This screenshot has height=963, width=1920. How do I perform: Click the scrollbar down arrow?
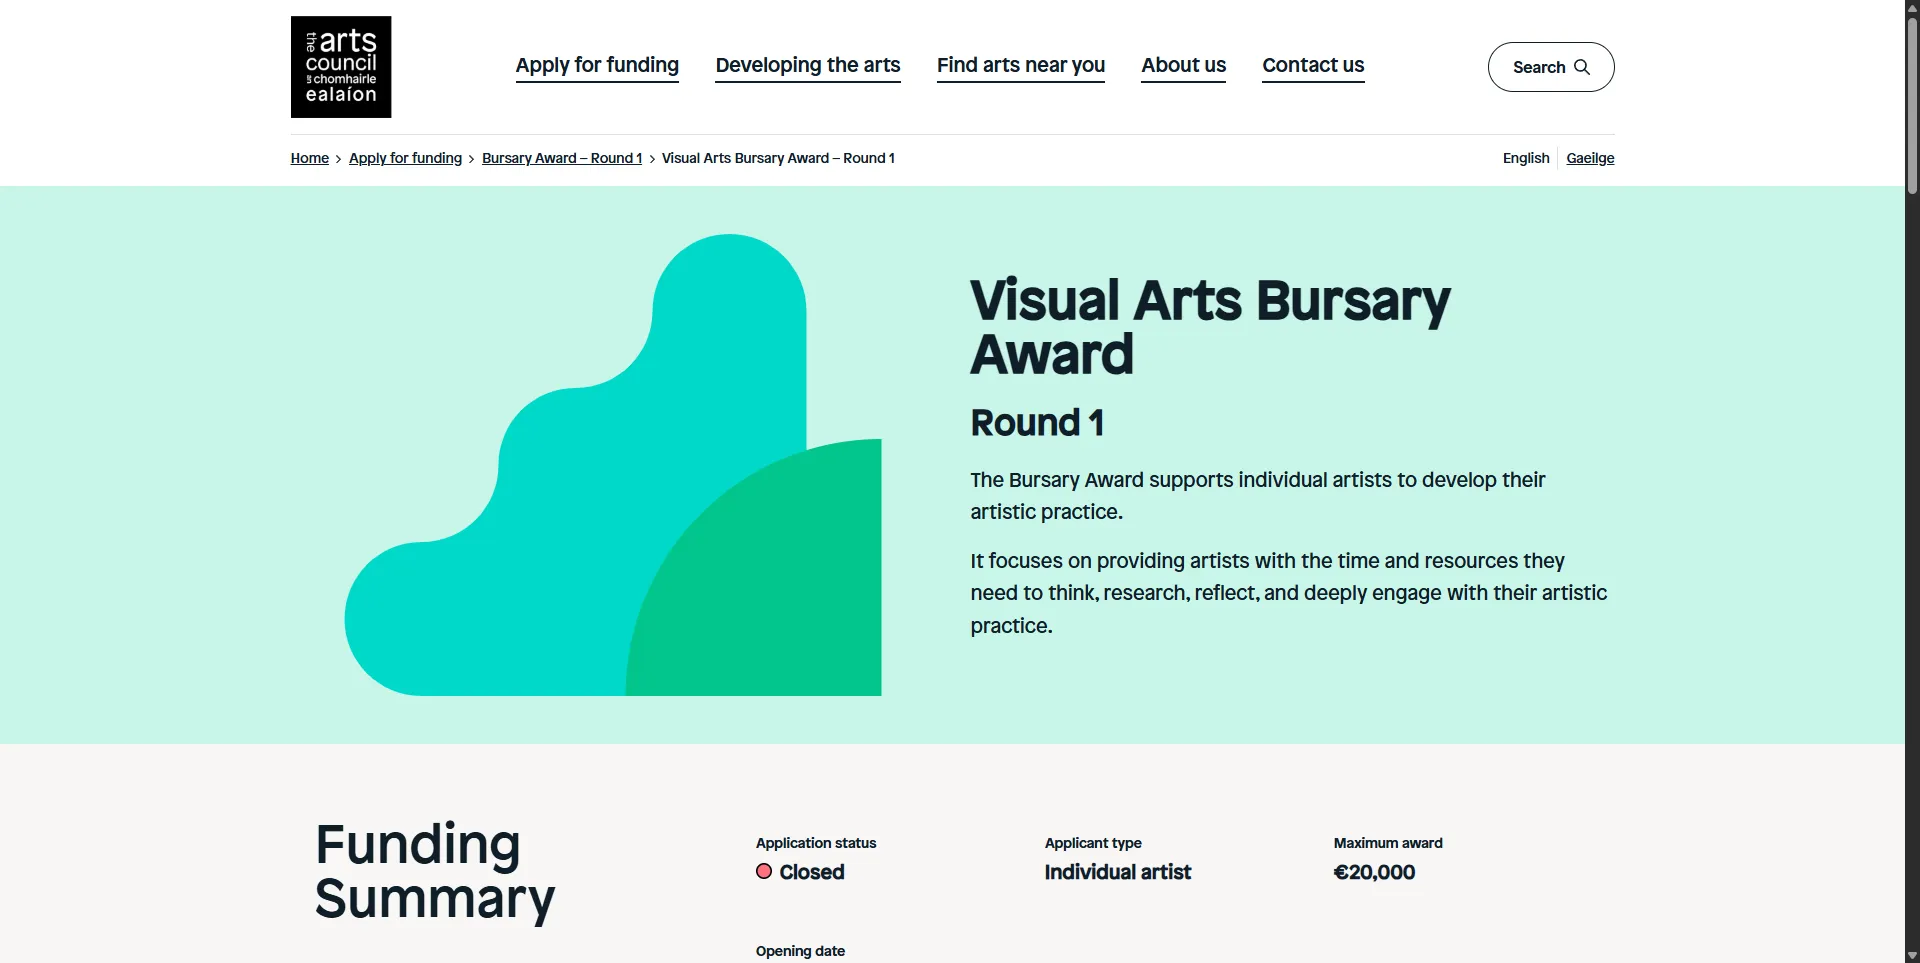1911,955
